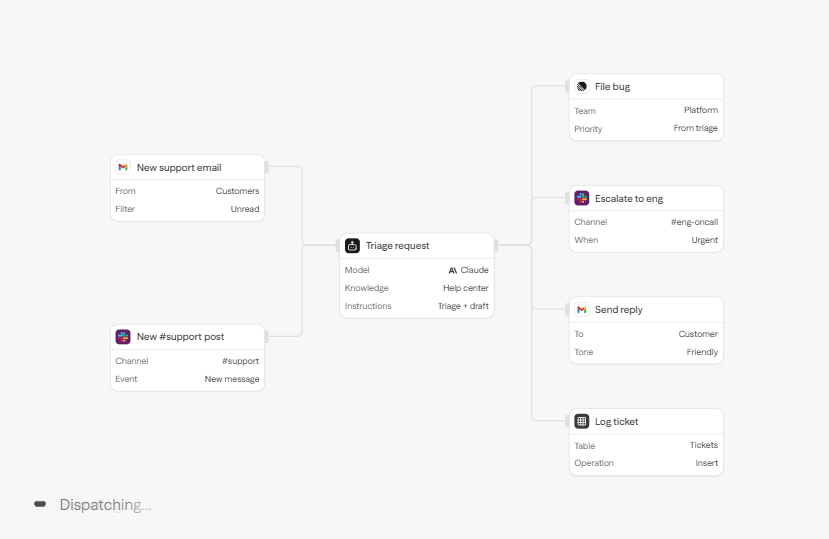829x539 pixels.
Task: Select the Priority From triage row
Action: (x=646, y=129)
